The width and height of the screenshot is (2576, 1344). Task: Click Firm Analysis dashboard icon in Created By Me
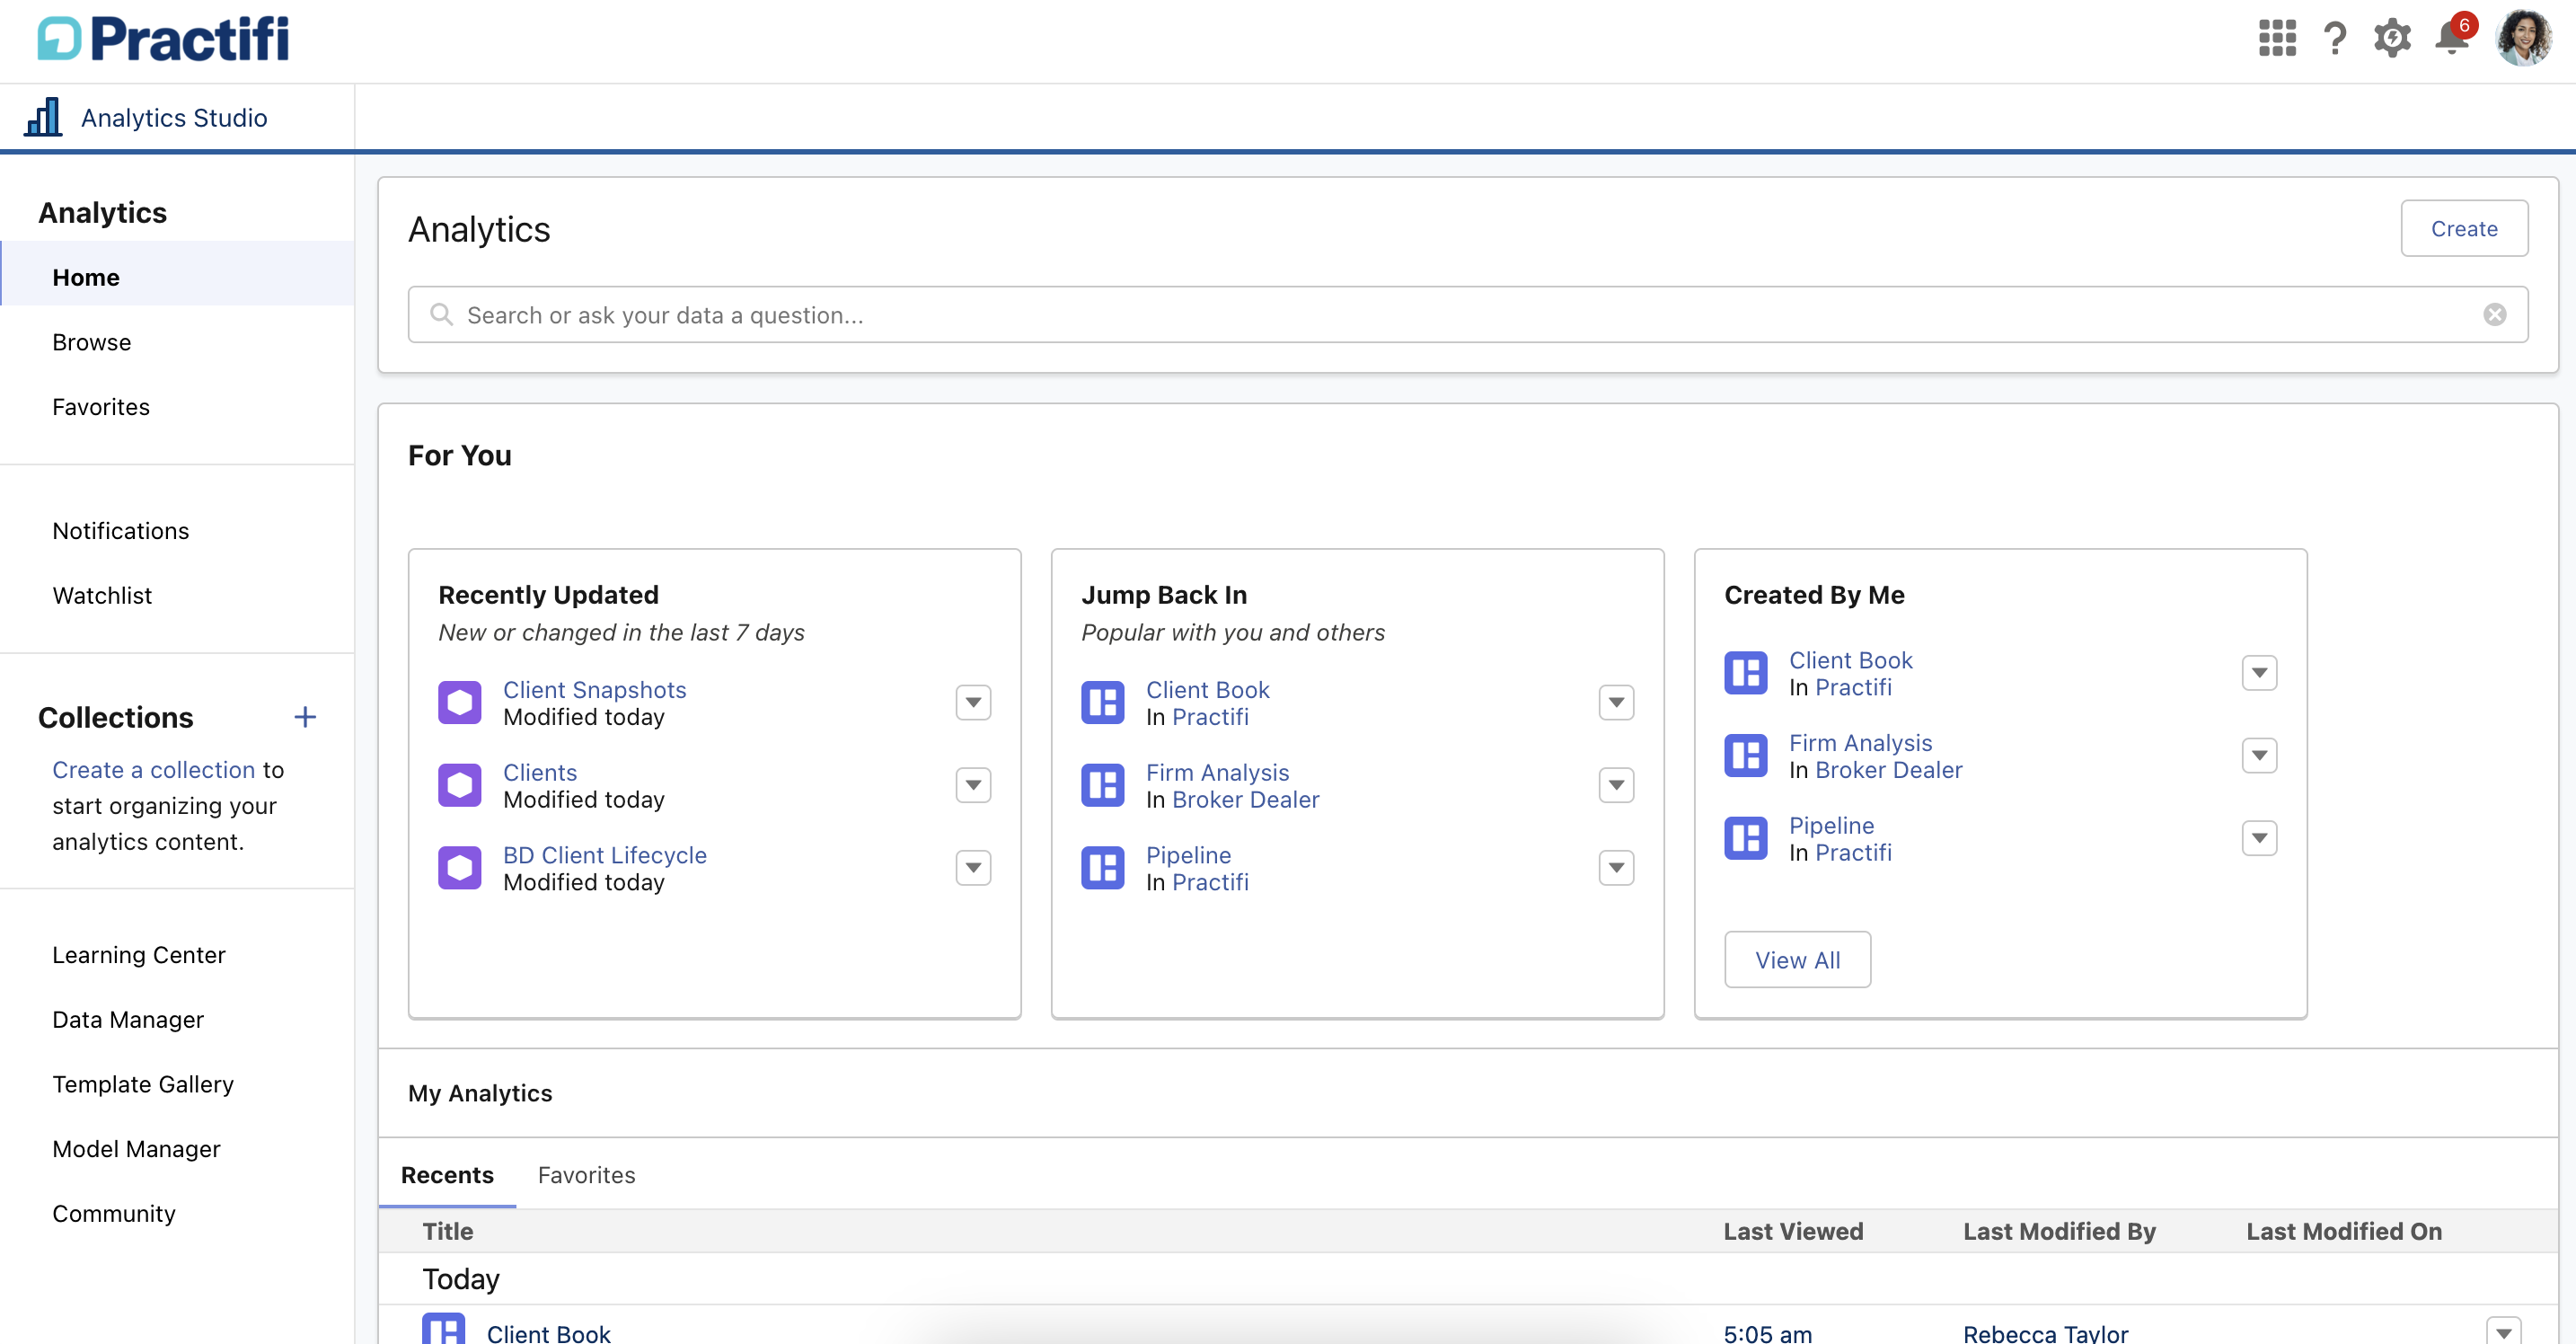pyautogui.click(x=1746, y=755)
